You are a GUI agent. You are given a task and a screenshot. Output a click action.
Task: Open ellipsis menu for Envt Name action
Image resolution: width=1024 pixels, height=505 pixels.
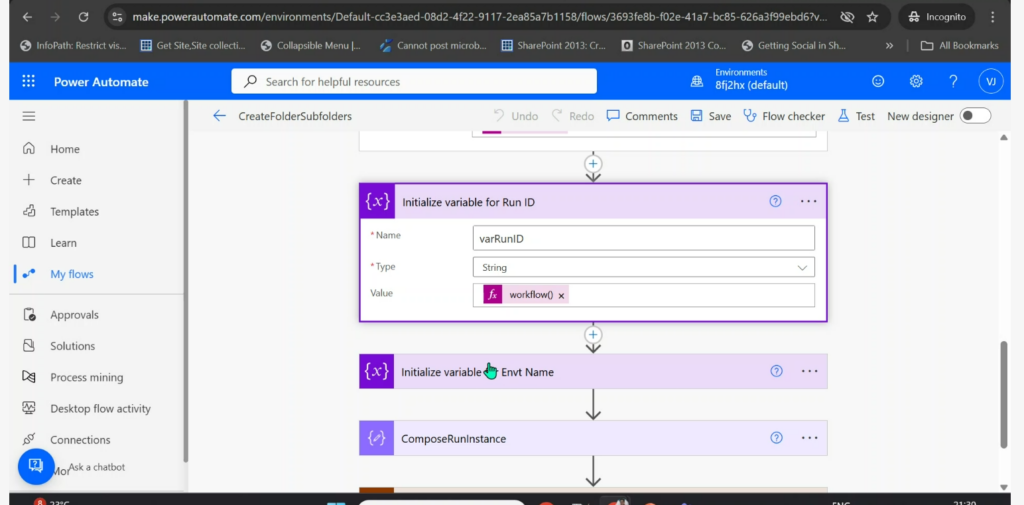809,371
